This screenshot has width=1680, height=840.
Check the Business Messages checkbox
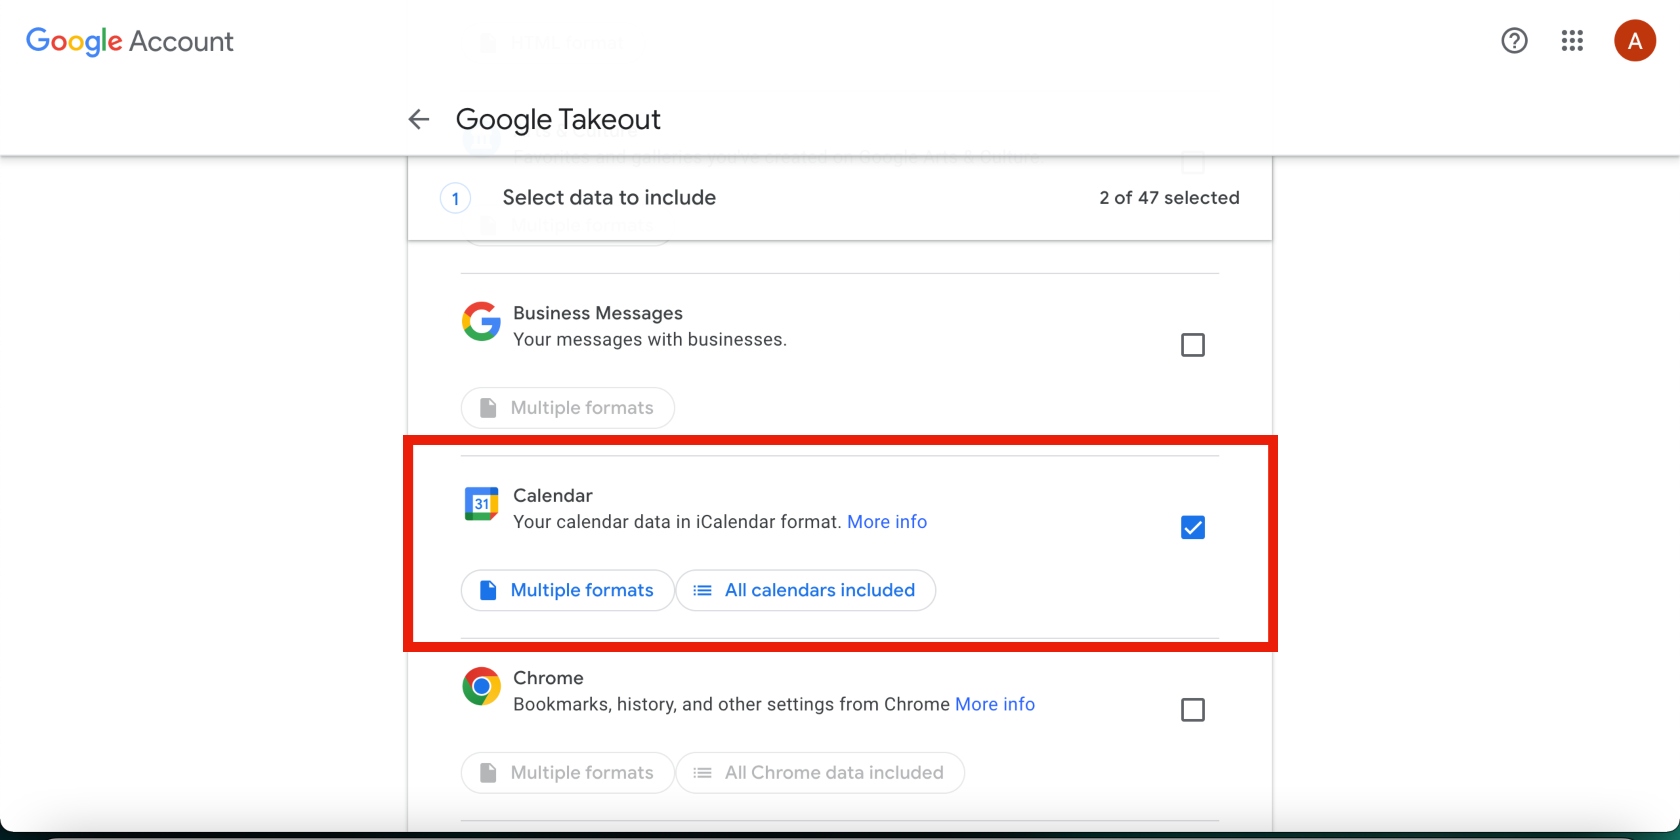coord(1193,345)
